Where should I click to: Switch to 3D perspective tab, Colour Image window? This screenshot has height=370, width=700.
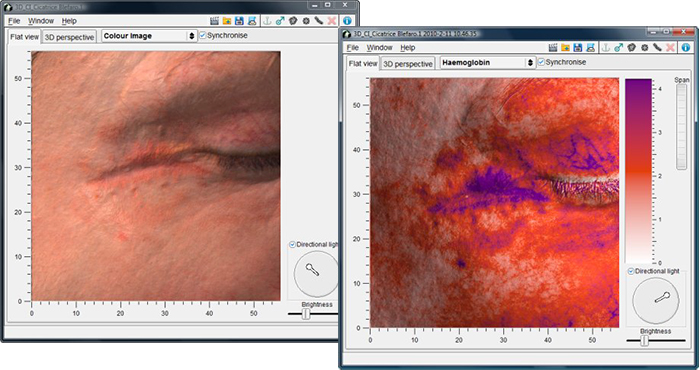coord(69,37)
